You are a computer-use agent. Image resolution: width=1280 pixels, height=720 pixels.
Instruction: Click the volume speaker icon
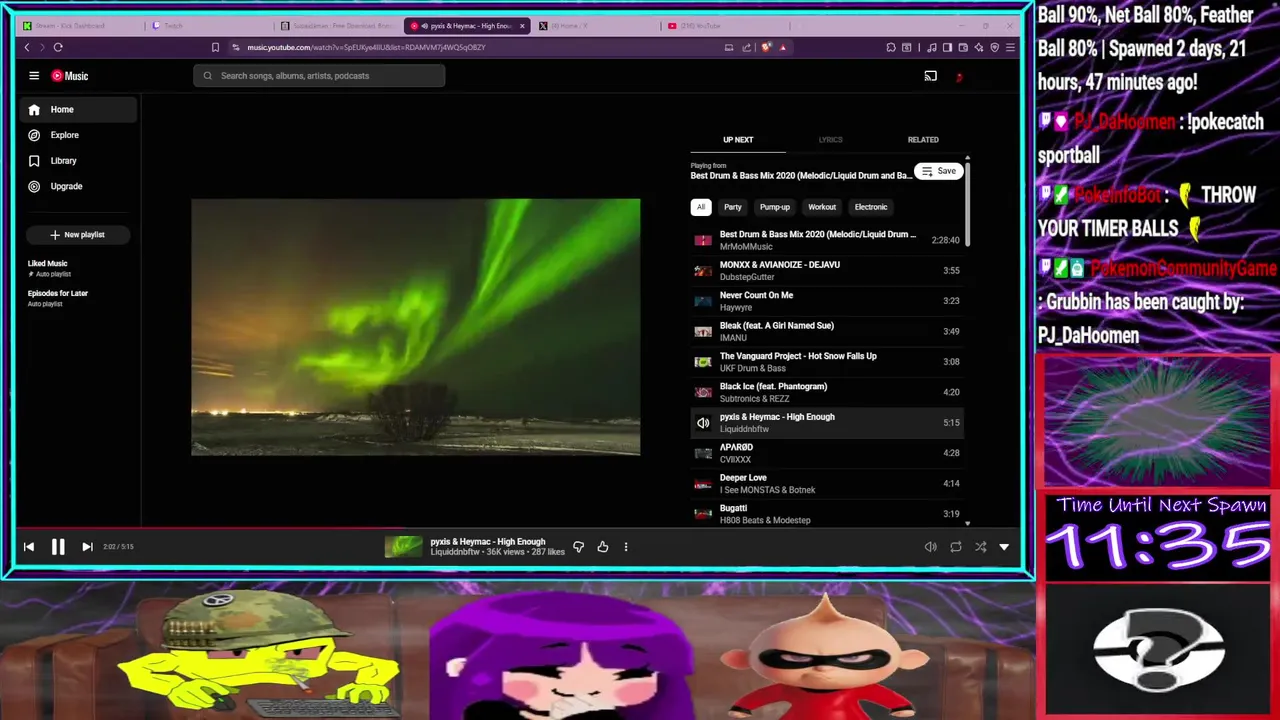tap(930, 547)
